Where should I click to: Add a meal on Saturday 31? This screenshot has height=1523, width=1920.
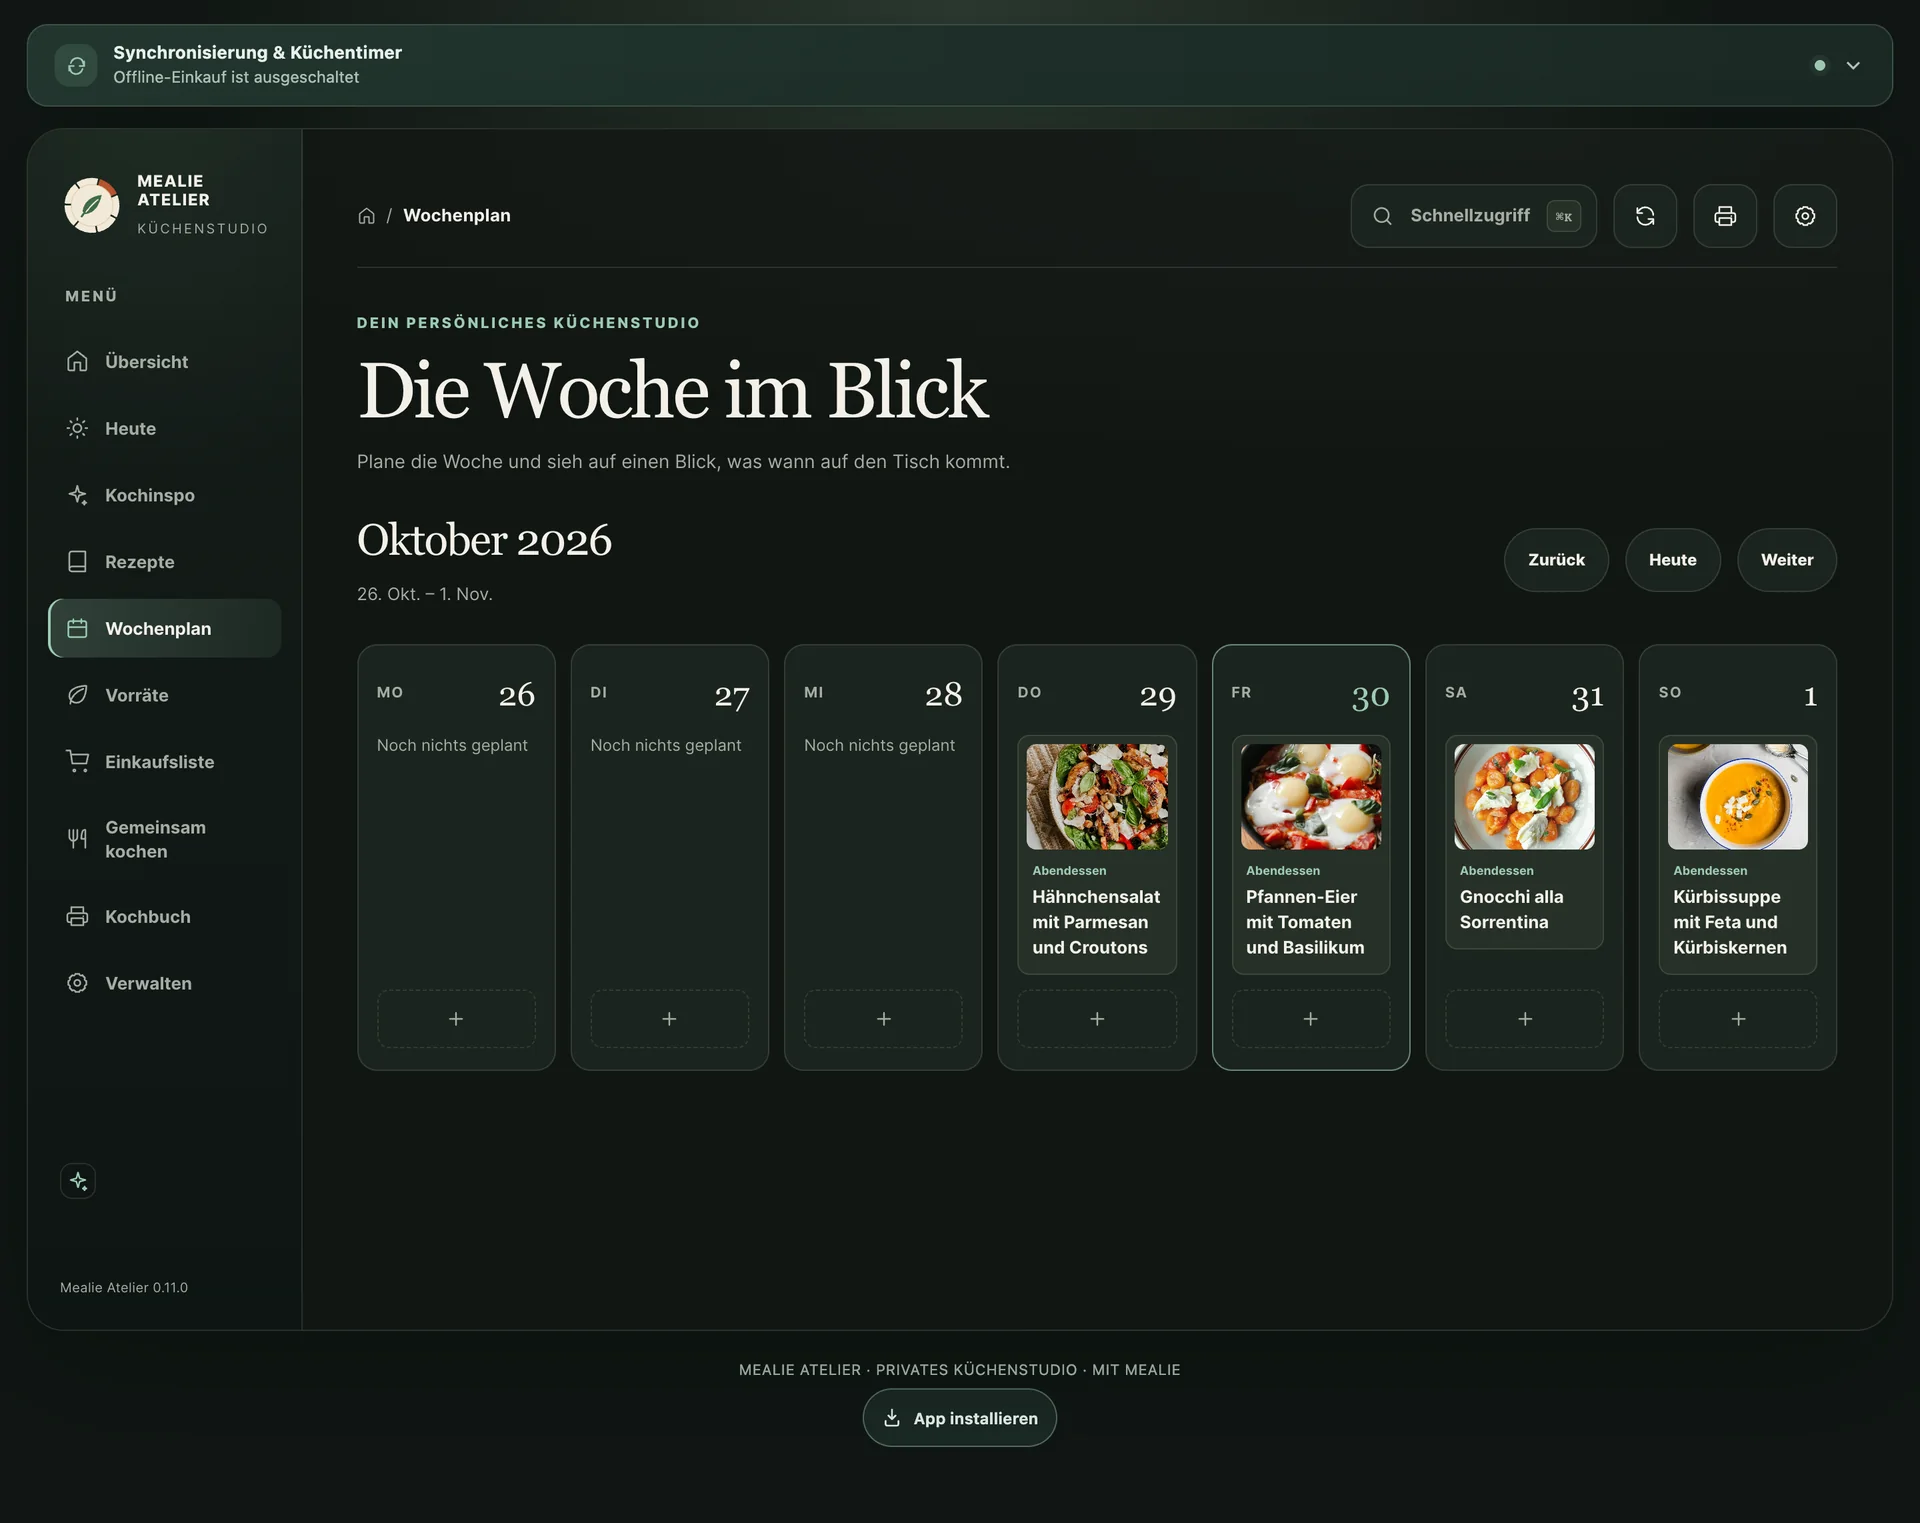point(1524,1019)
